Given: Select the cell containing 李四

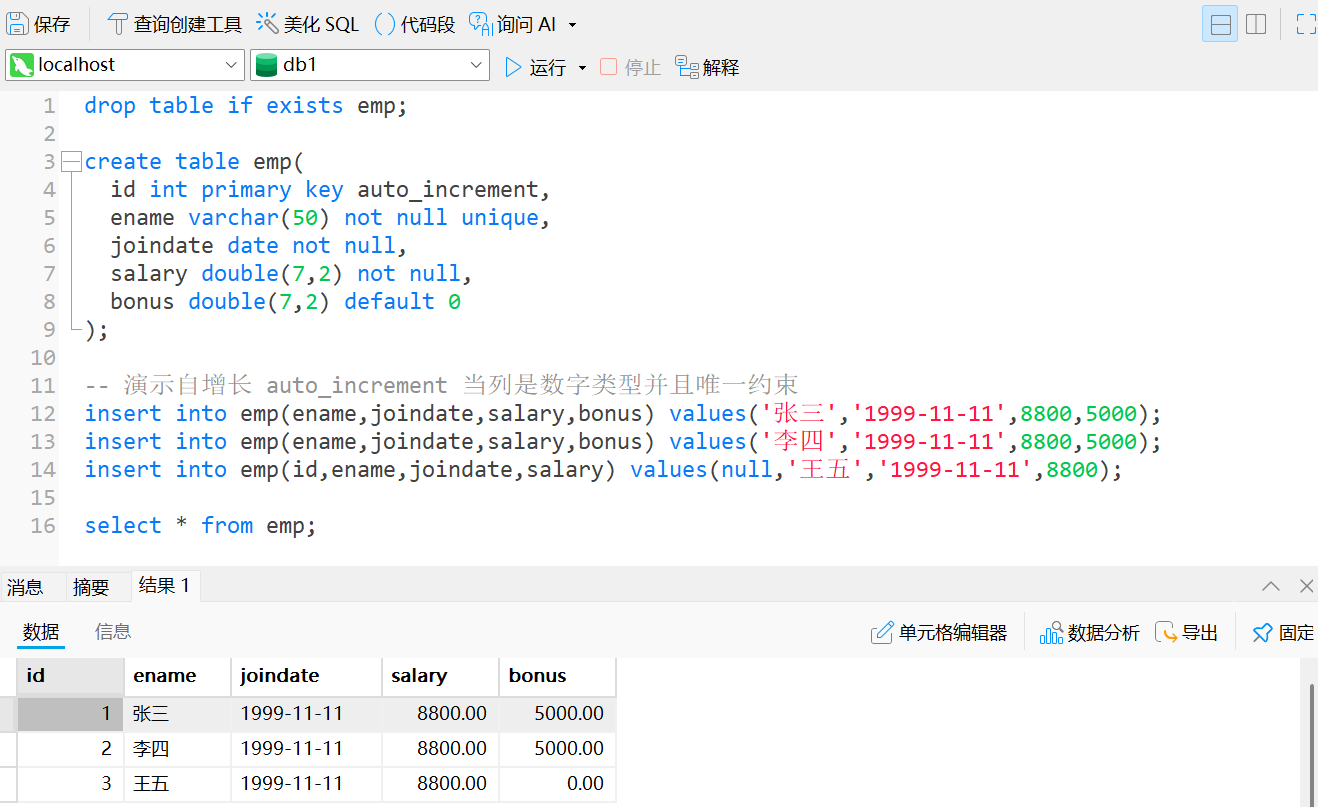Looking at the screenshot, I should pos(178,749).
